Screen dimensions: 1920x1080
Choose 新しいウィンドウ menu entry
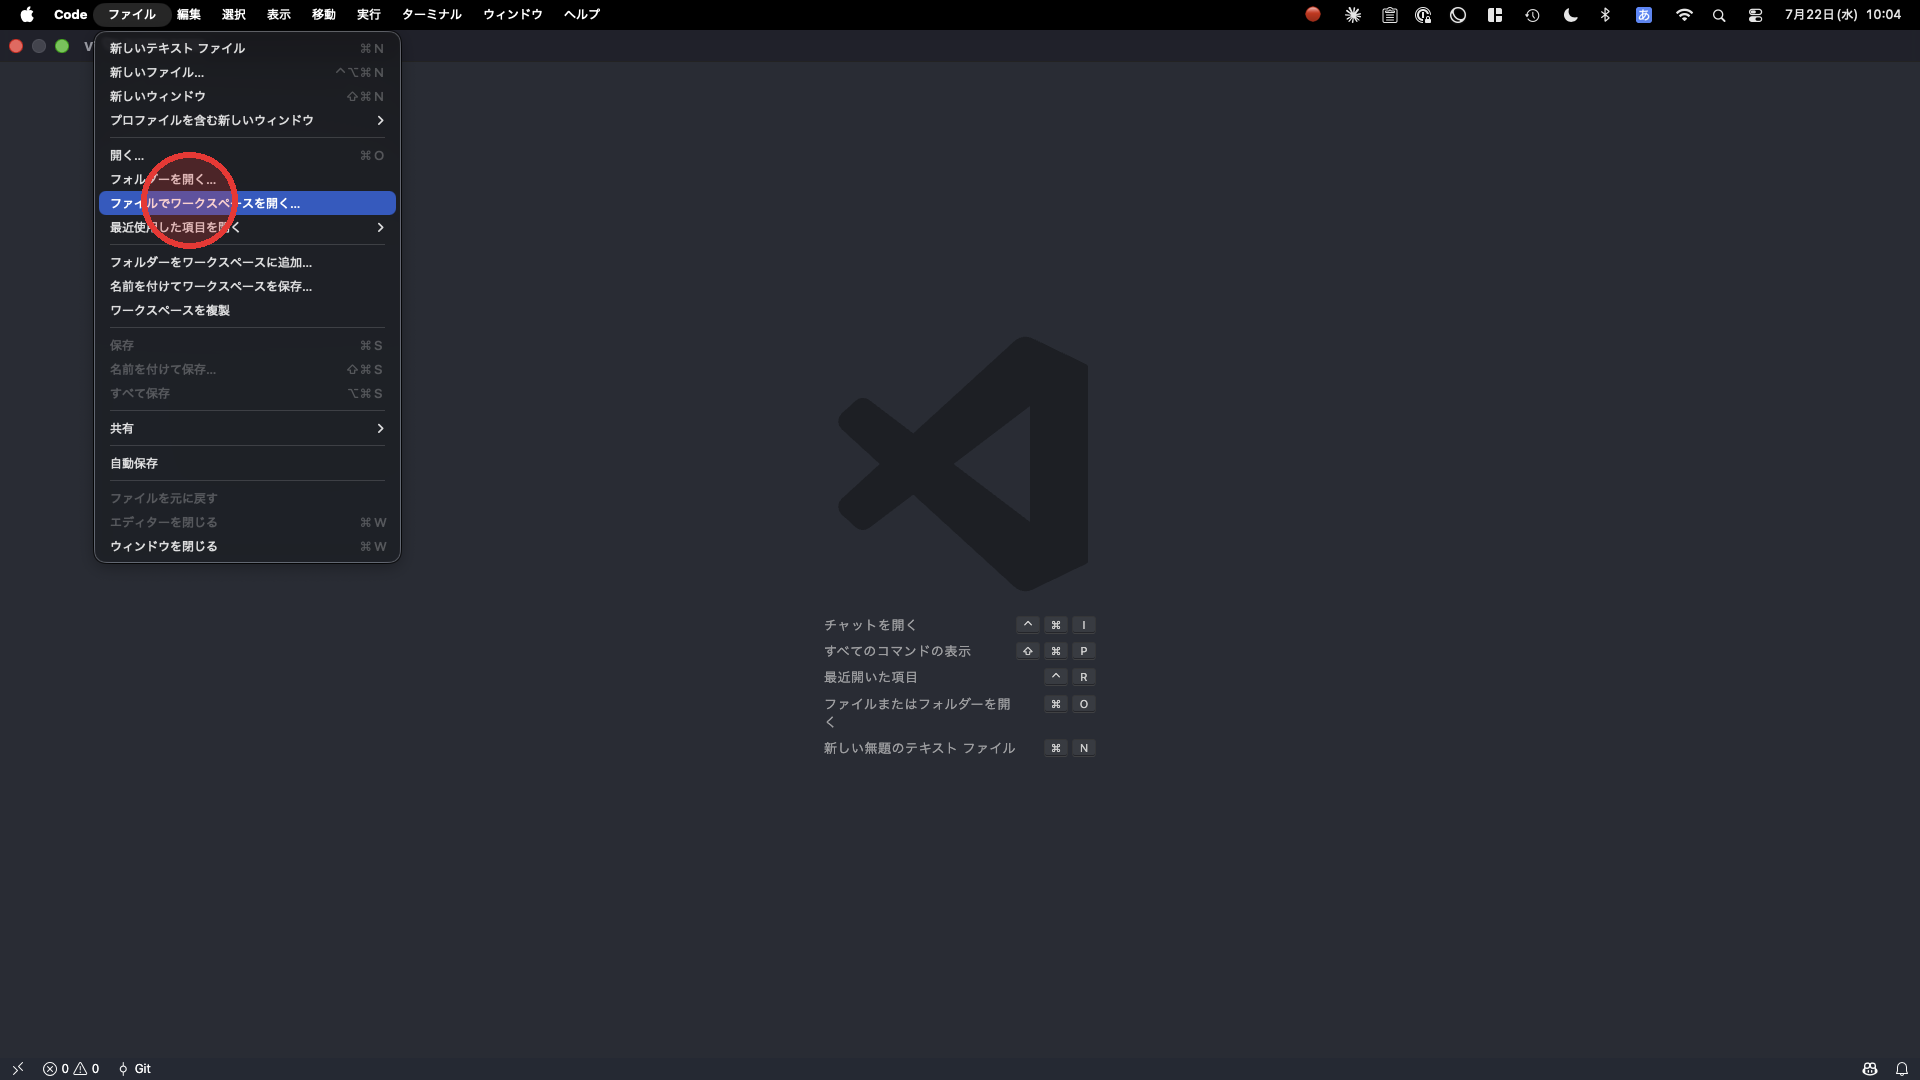(x=247, y=96)
